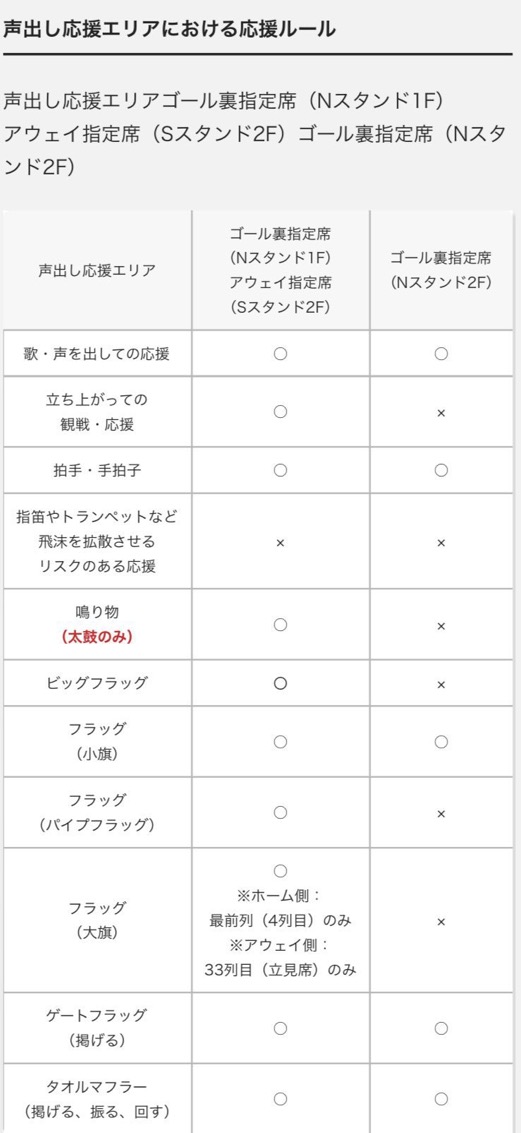Click the × mark in the フラッグ(大旗) row
Viewport: 521px width, 1133px height.
point(441,921)
